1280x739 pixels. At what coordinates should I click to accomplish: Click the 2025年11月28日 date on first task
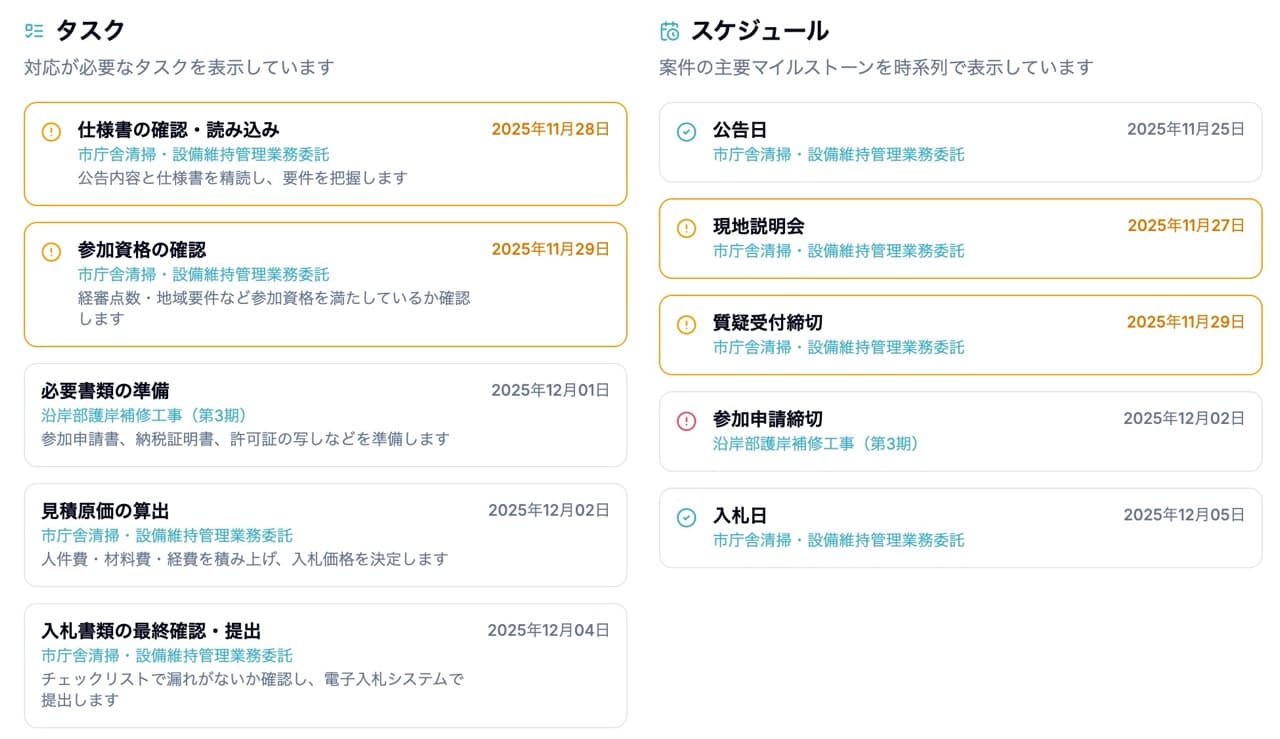coord(550,129)
